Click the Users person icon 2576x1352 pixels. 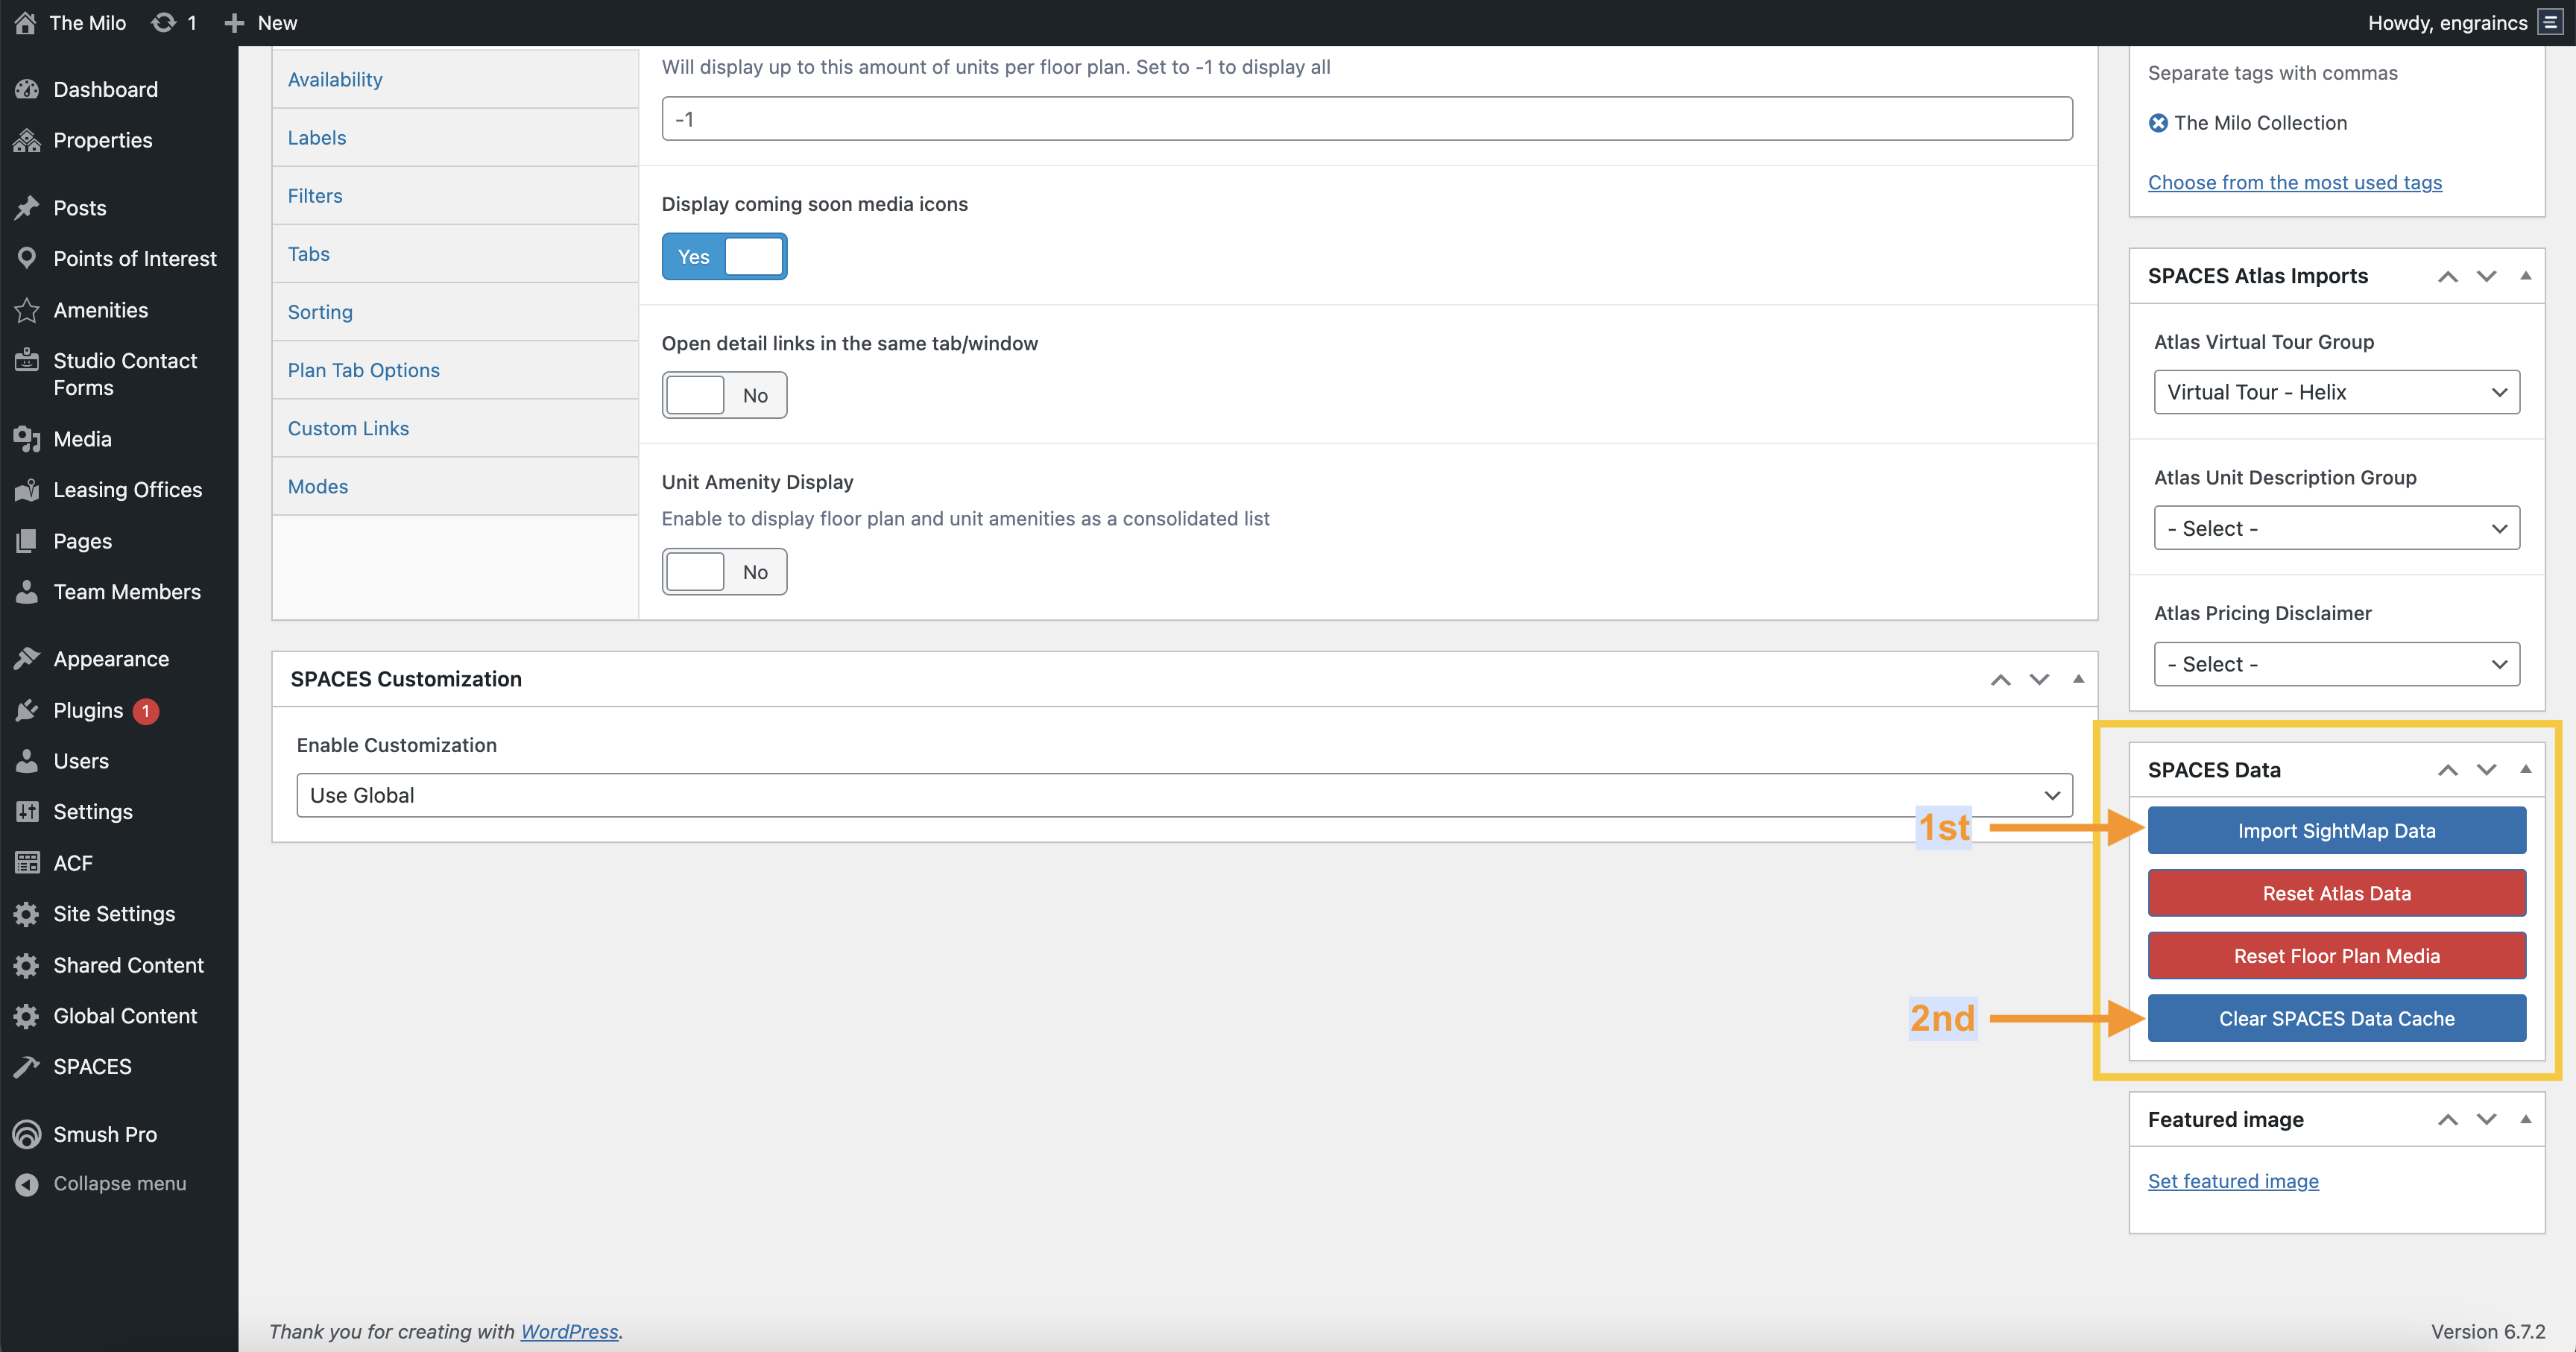pyautogui.click(x=27, y=761)
